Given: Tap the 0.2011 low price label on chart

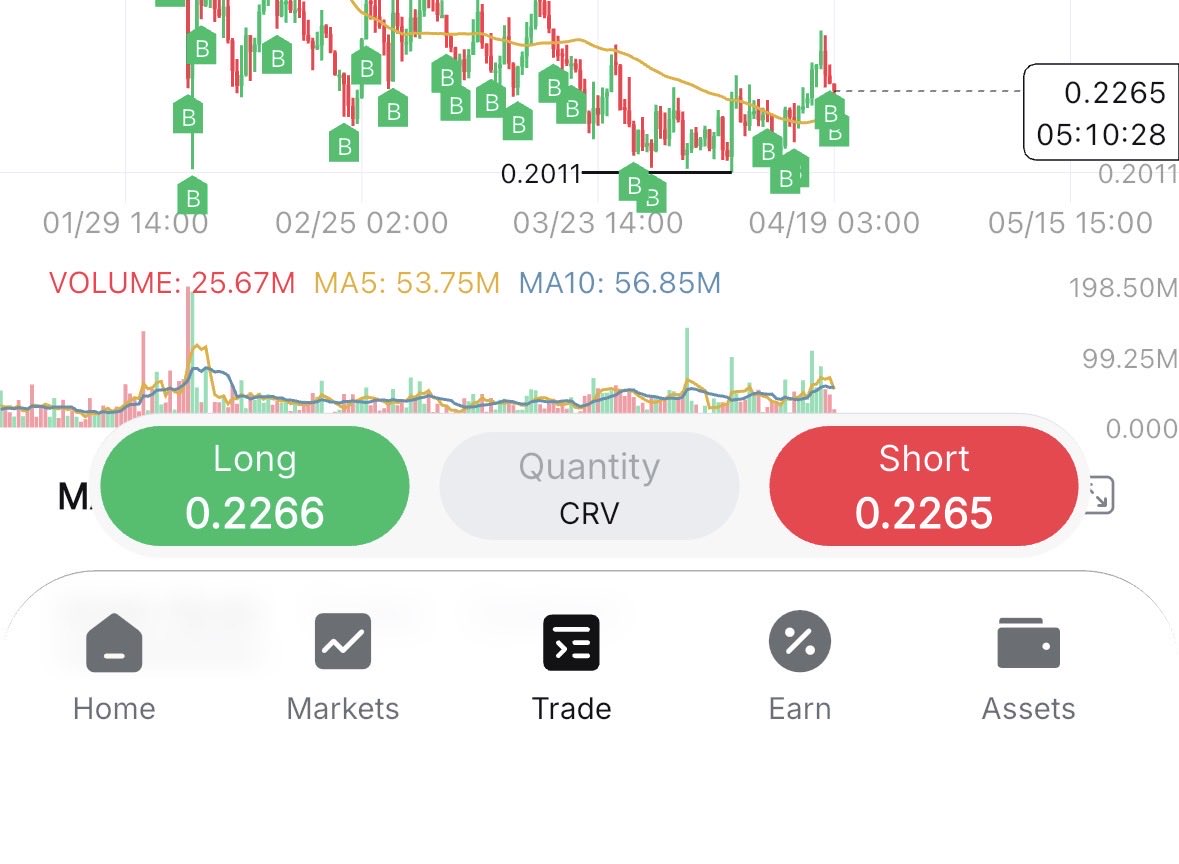Looking at the screenshot, I should [x=541, y=174].
